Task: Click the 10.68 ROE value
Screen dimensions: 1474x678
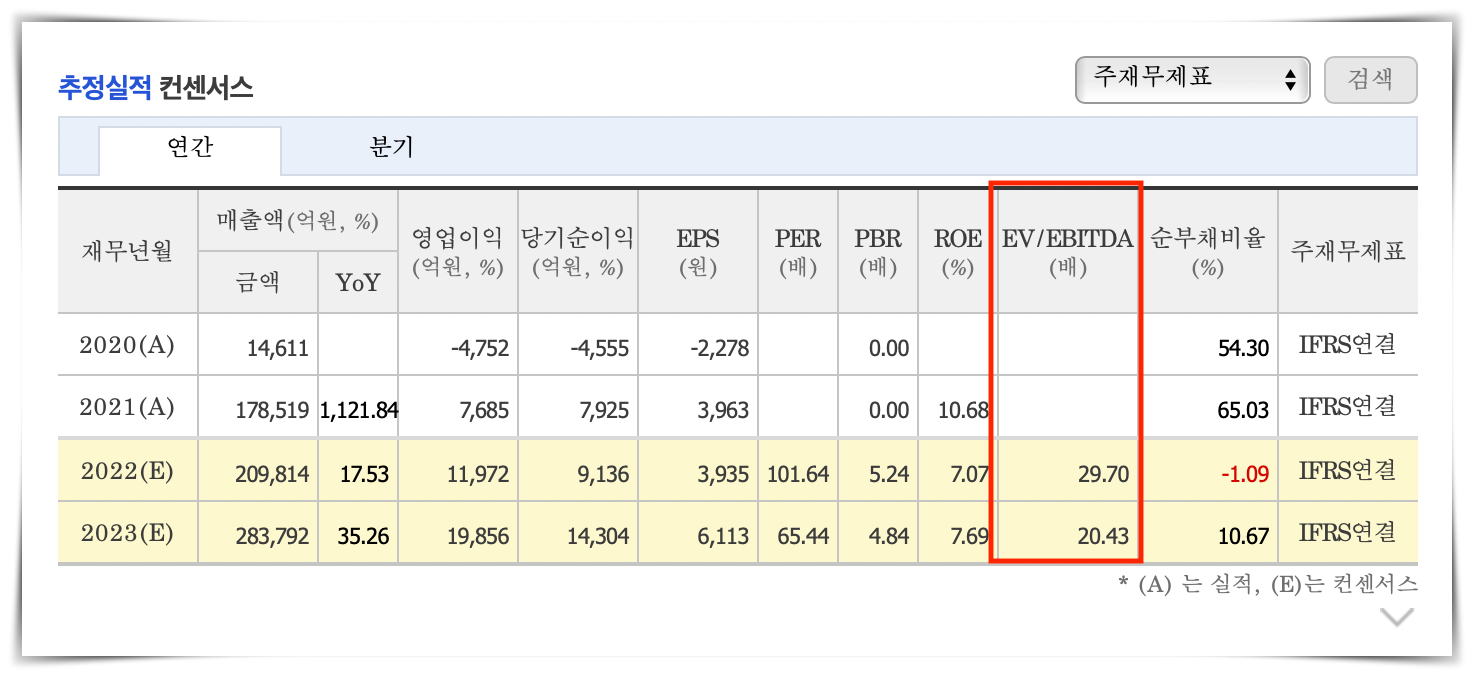Action: 963,410
